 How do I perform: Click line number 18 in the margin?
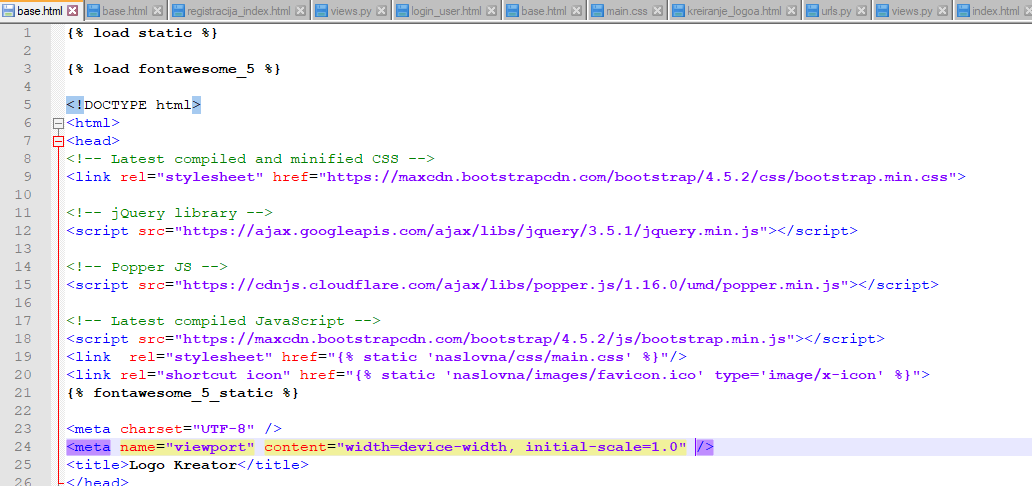click(22, 339)
